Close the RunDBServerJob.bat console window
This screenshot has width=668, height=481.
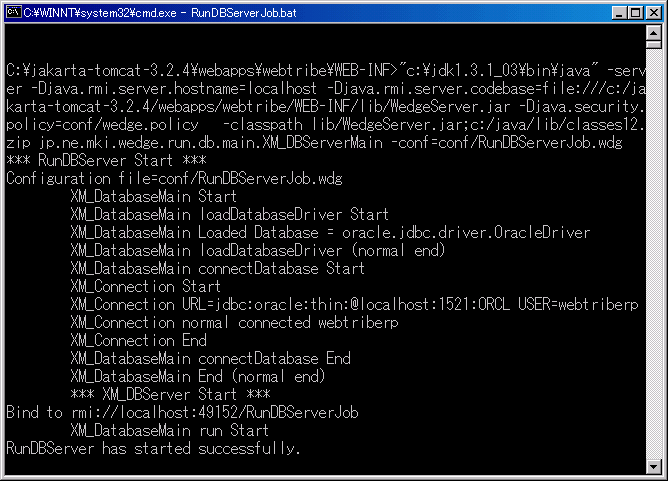[x=650, y=12]
